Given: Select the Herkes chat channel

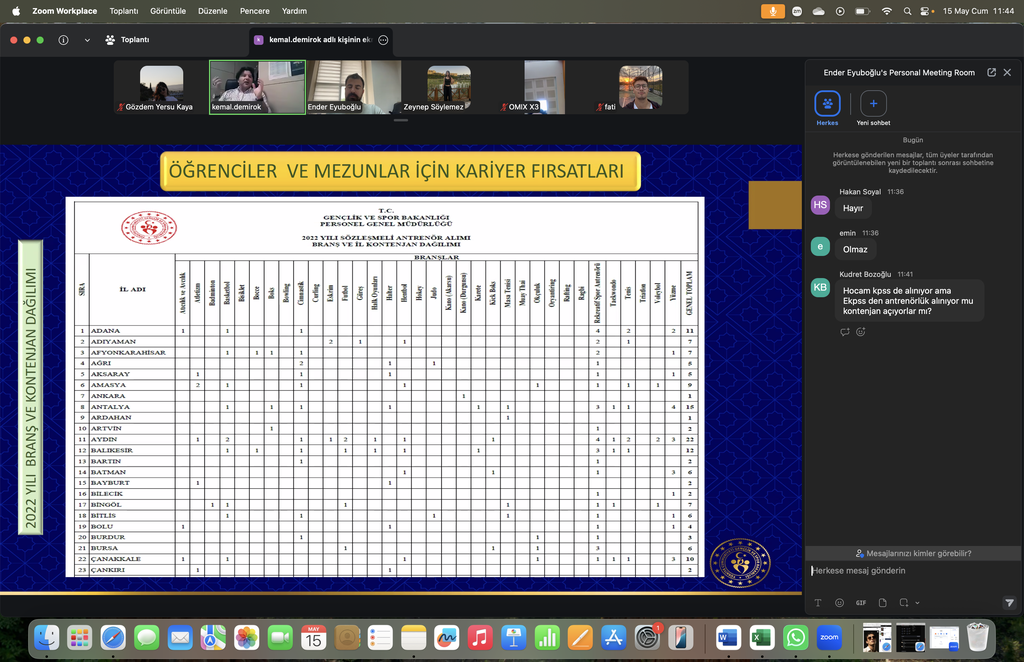Looking at the screenshot, I should point(827,108).
